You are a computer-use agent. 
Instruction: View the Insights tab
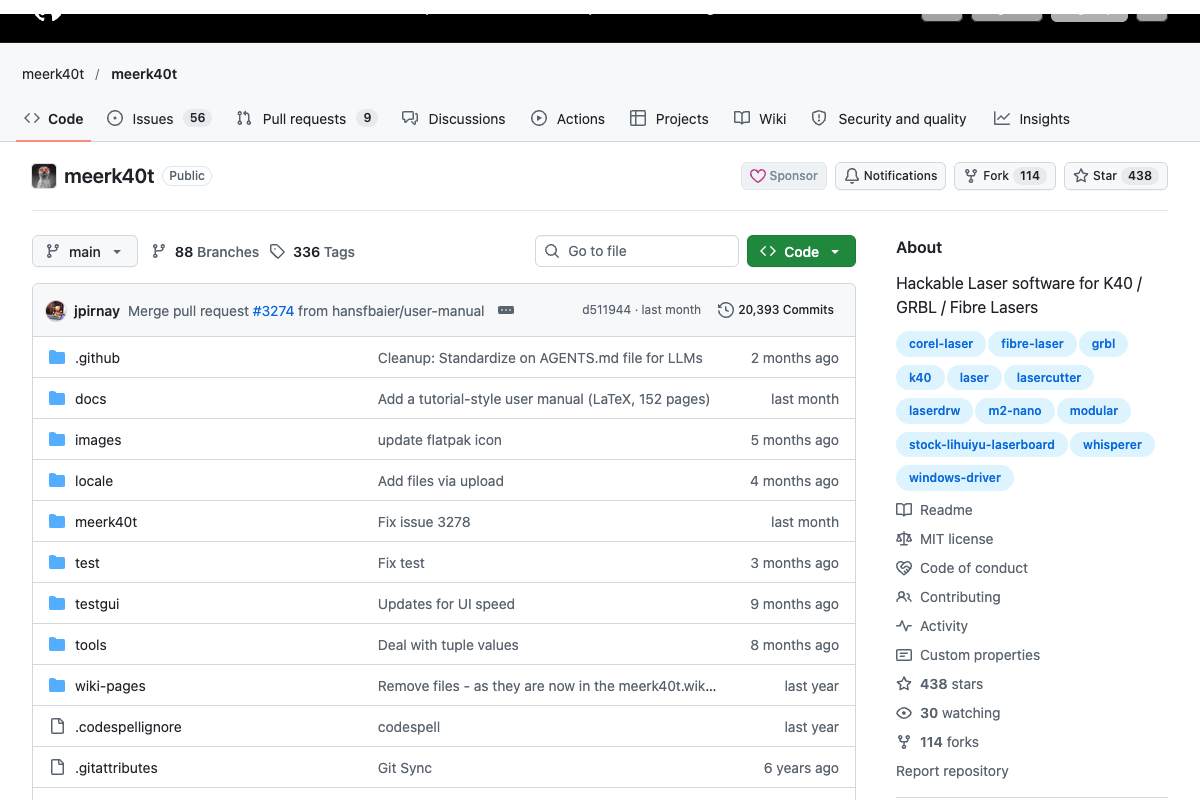(x=1032, y=119)
